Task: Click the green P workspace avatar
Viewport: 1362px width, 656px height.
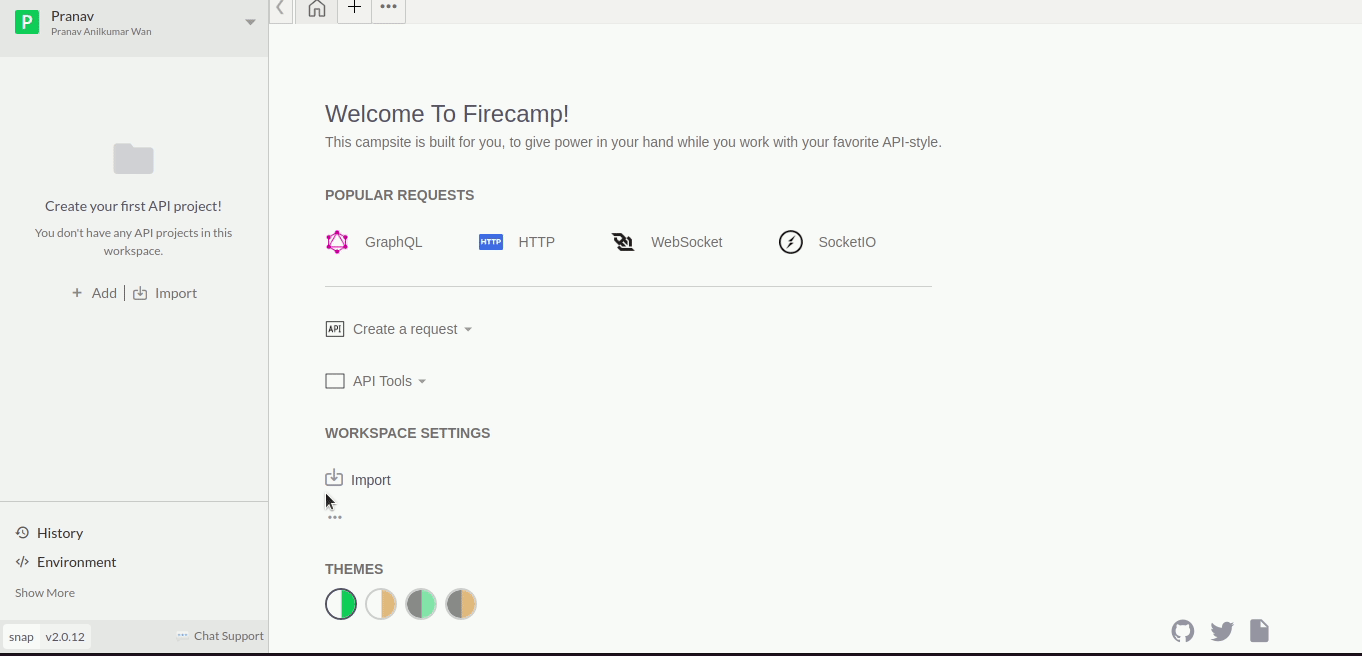Action: (x=27, y=21)
